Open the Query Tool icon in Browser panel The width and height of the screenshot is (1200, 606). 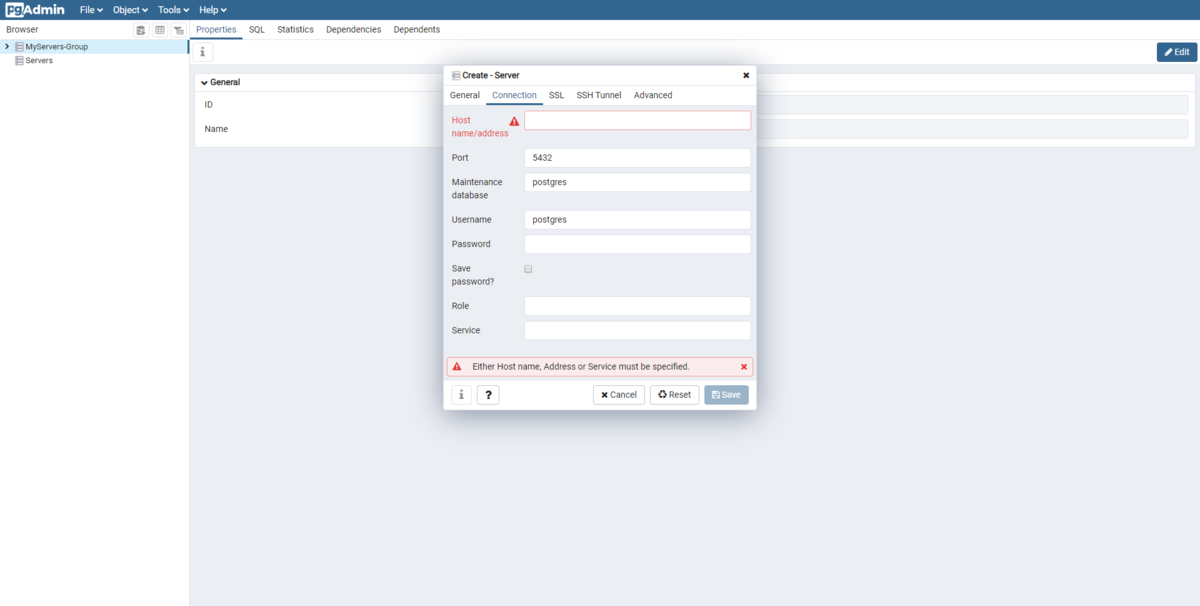[x=141, y=30]
